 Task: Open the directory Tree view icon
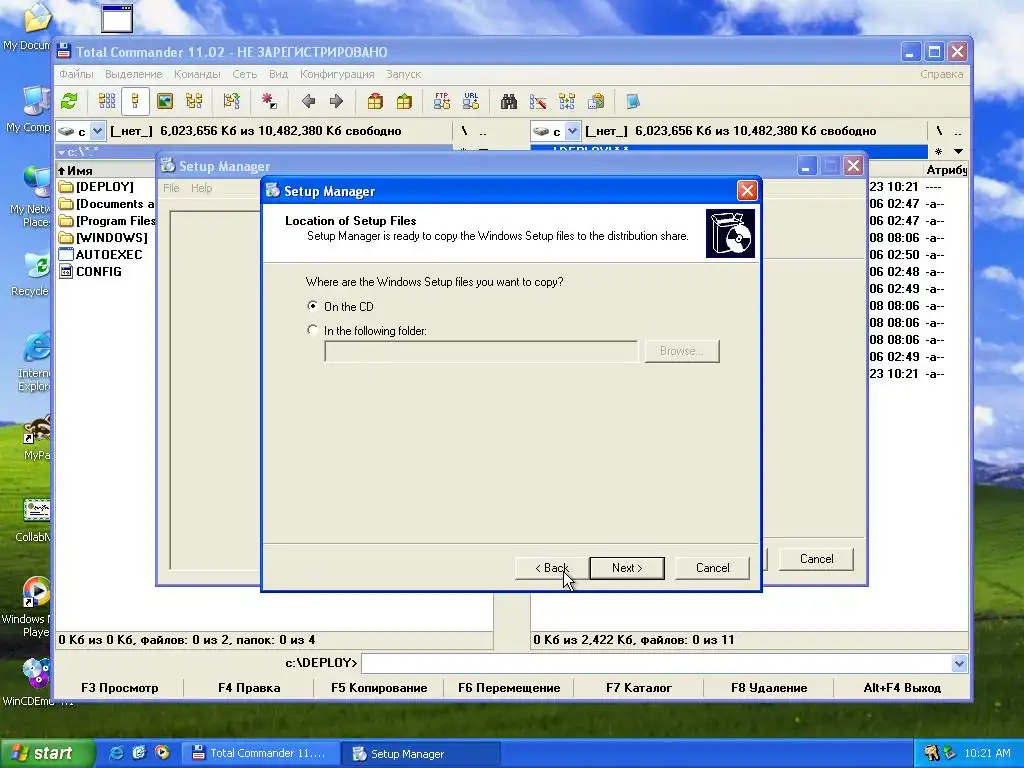(195, 101)
